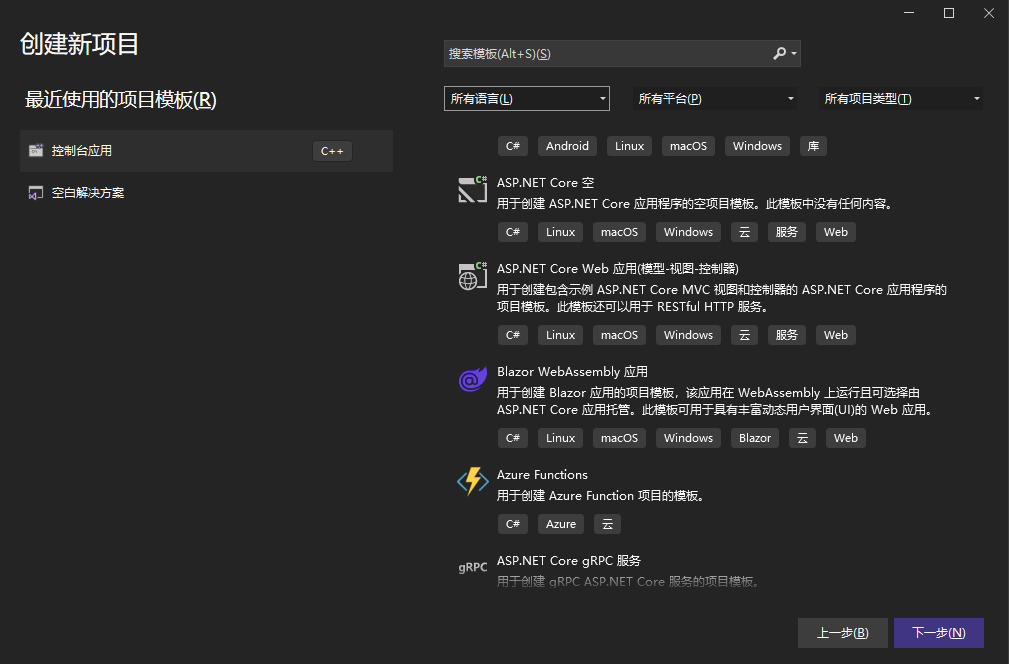Viewport: 1009px width, 664px height.
Task: Click the ASP.NET Core 空 template icon
Action: click(472, 190)
